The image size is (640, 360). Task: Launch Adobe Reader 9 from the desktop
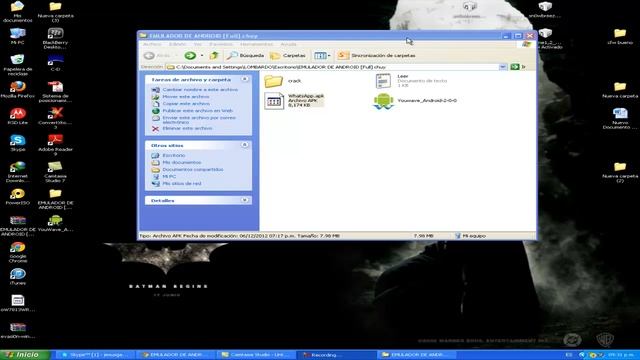[x=55, y=145]
